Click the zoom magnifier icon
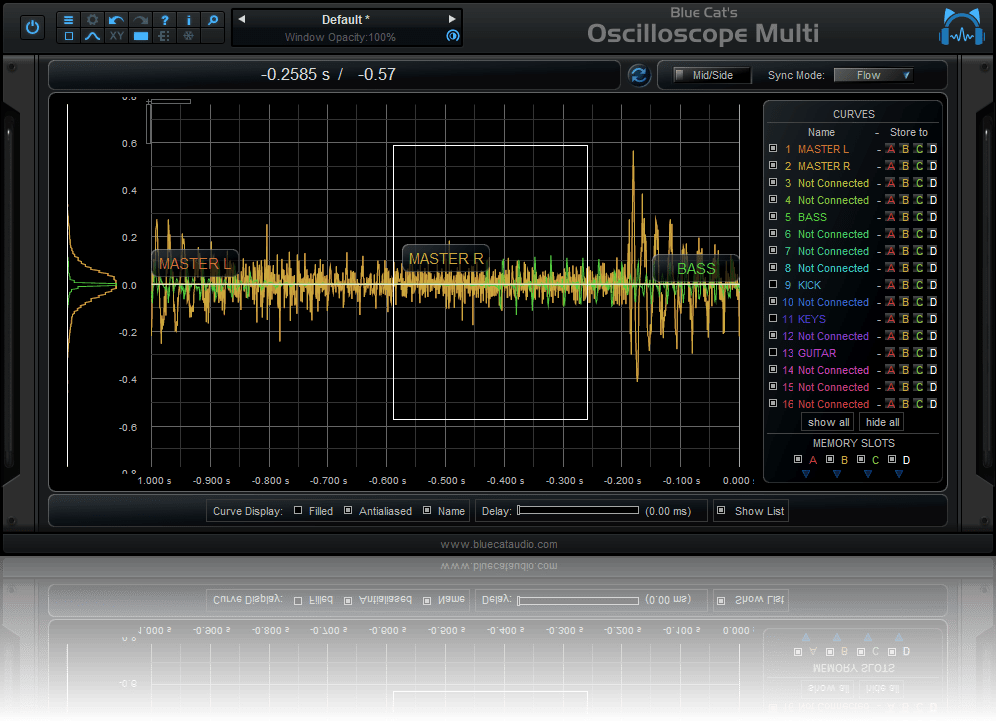 click(x=212, y=21)
